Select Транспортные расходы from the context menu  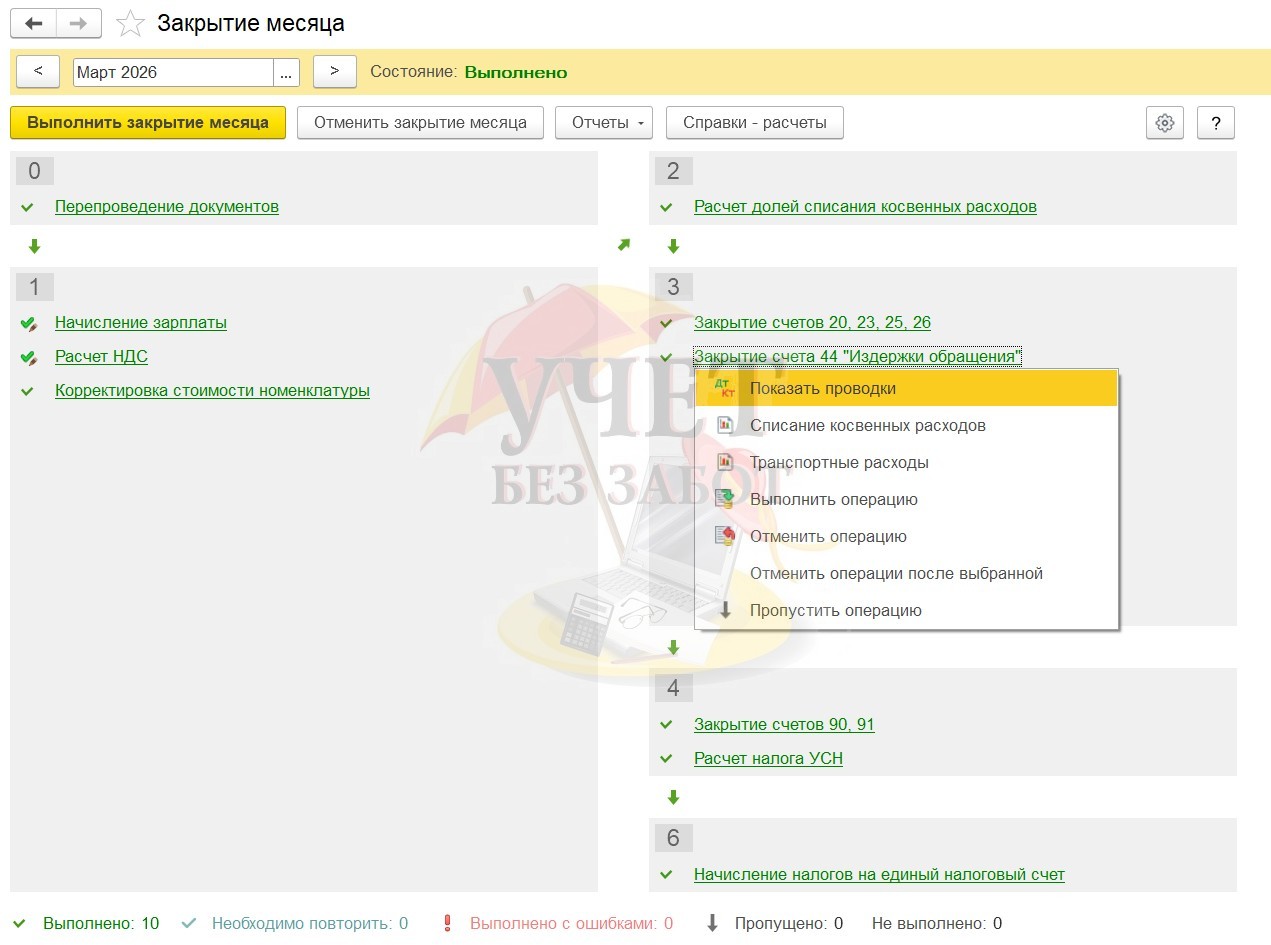[839, 462]
